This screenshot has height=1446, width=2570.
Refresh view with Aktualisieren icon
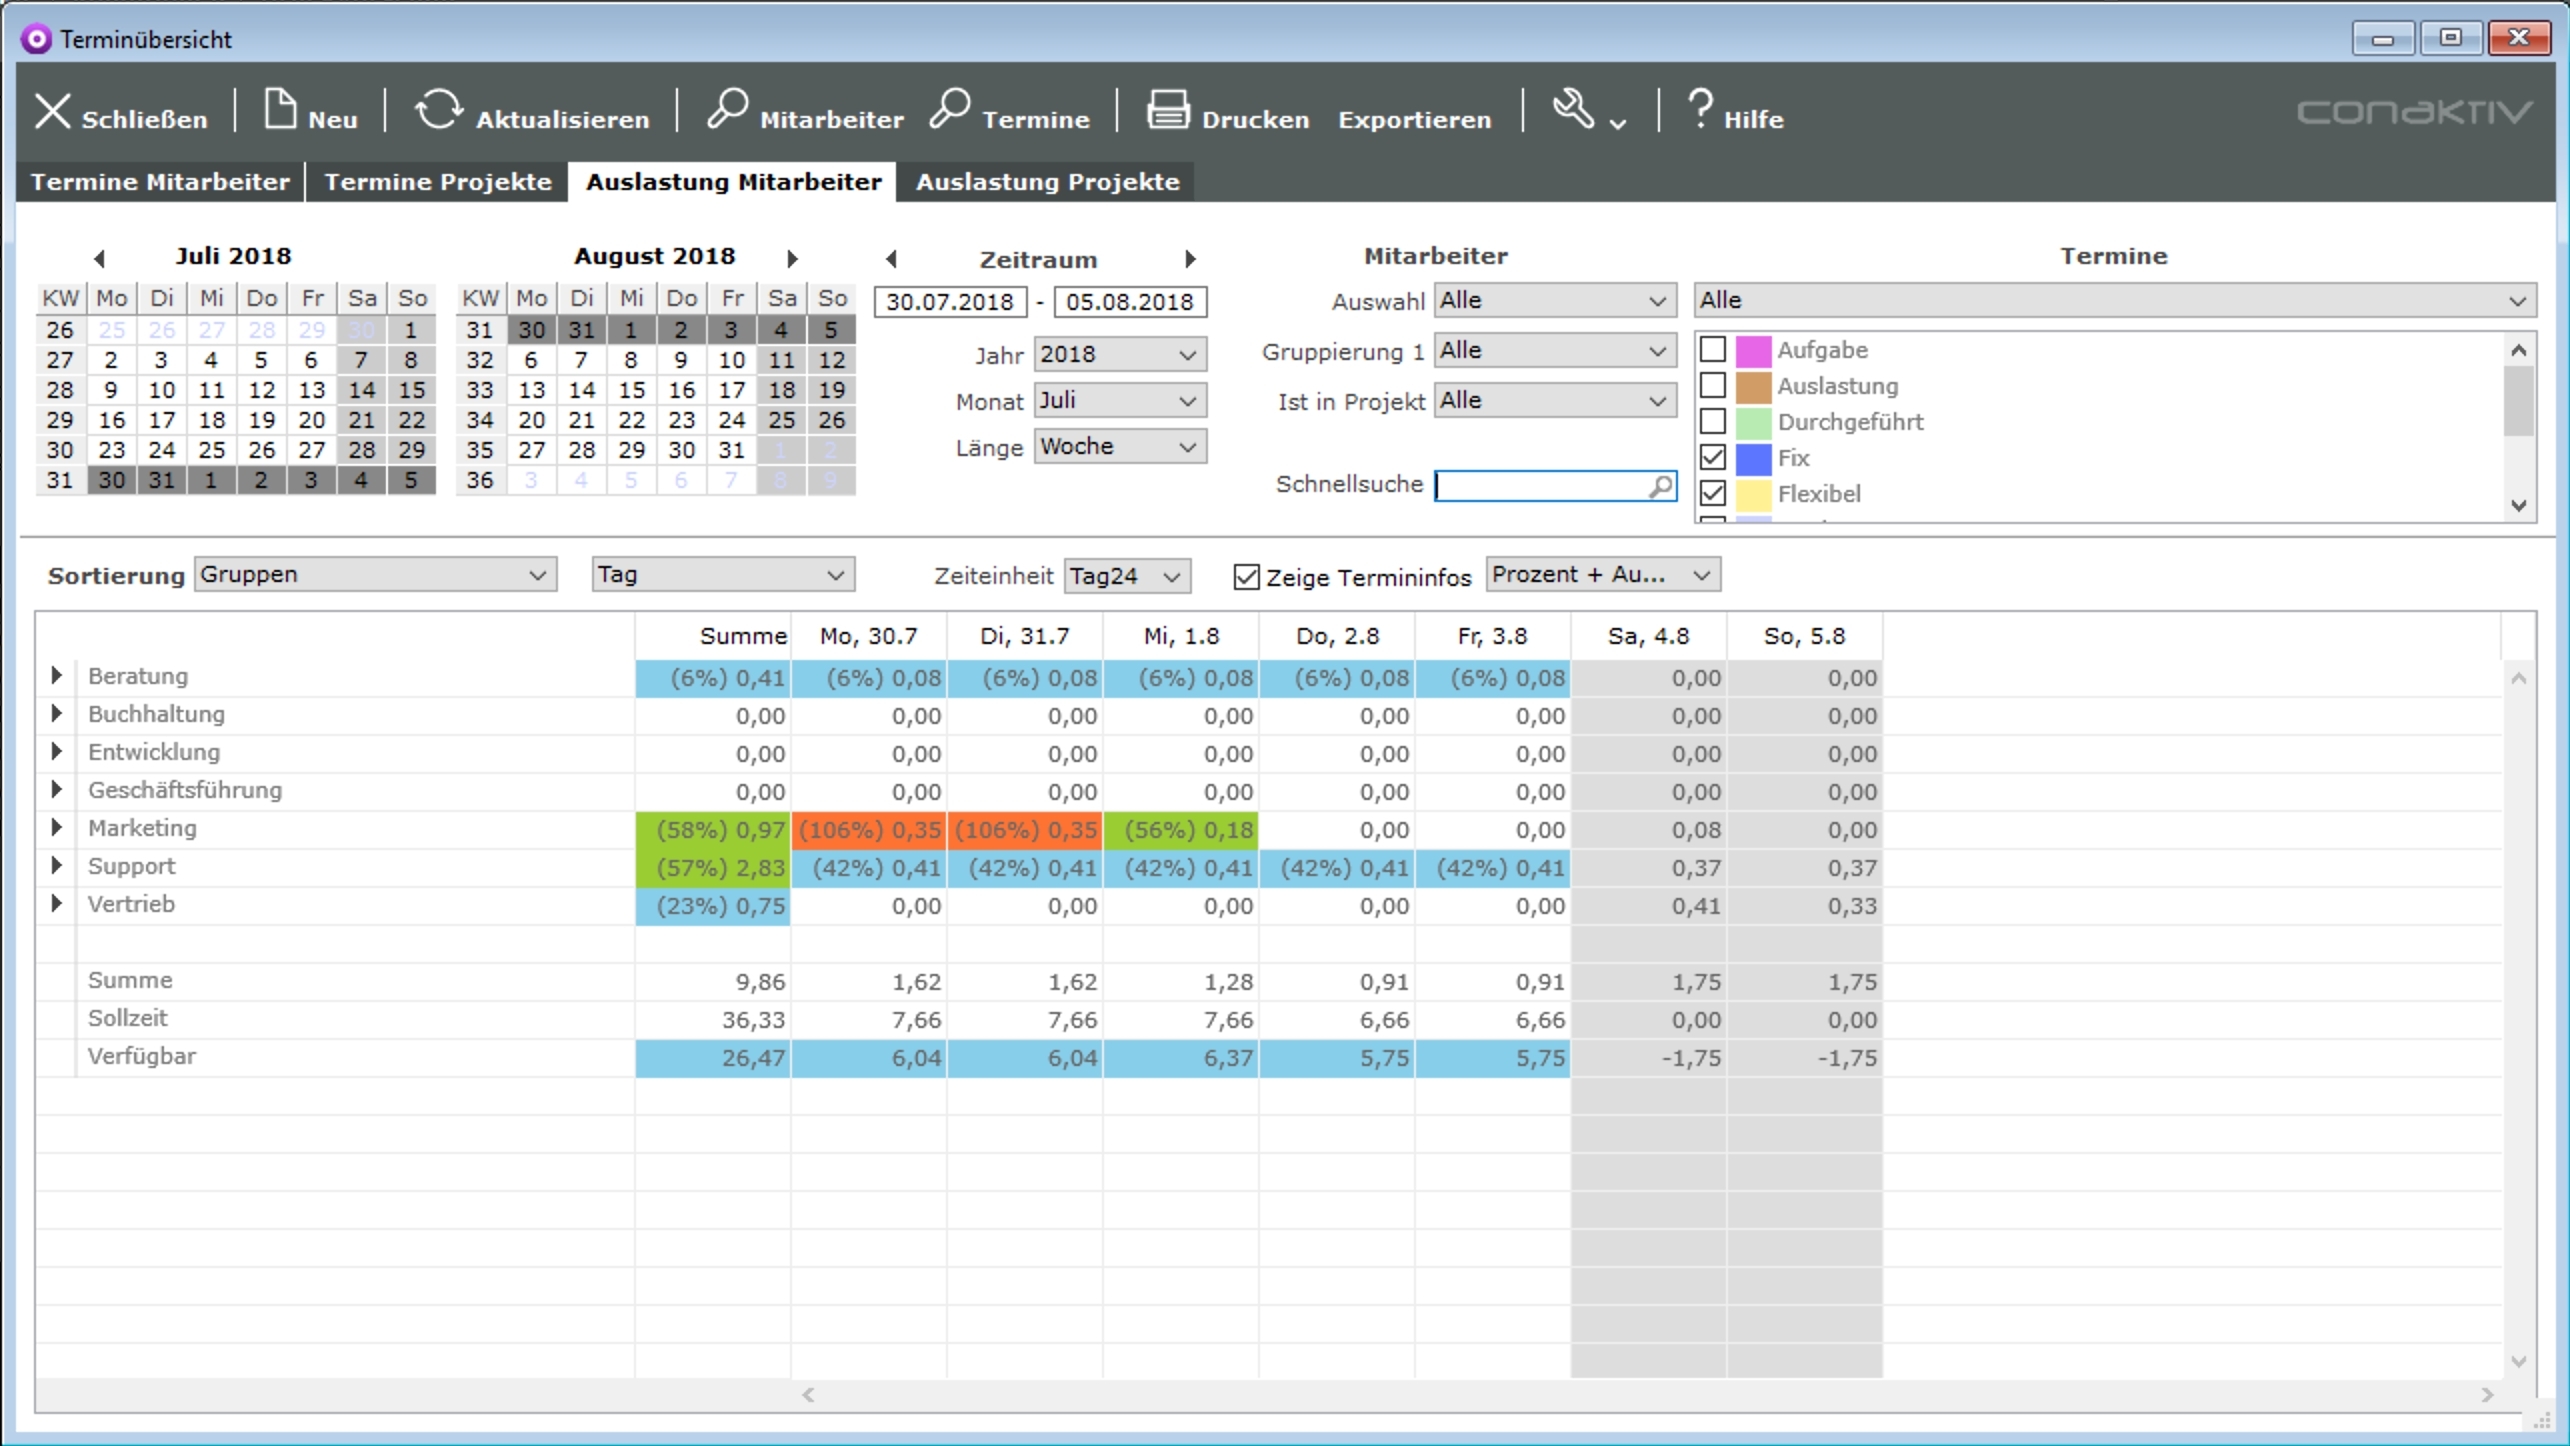point(438,109)
